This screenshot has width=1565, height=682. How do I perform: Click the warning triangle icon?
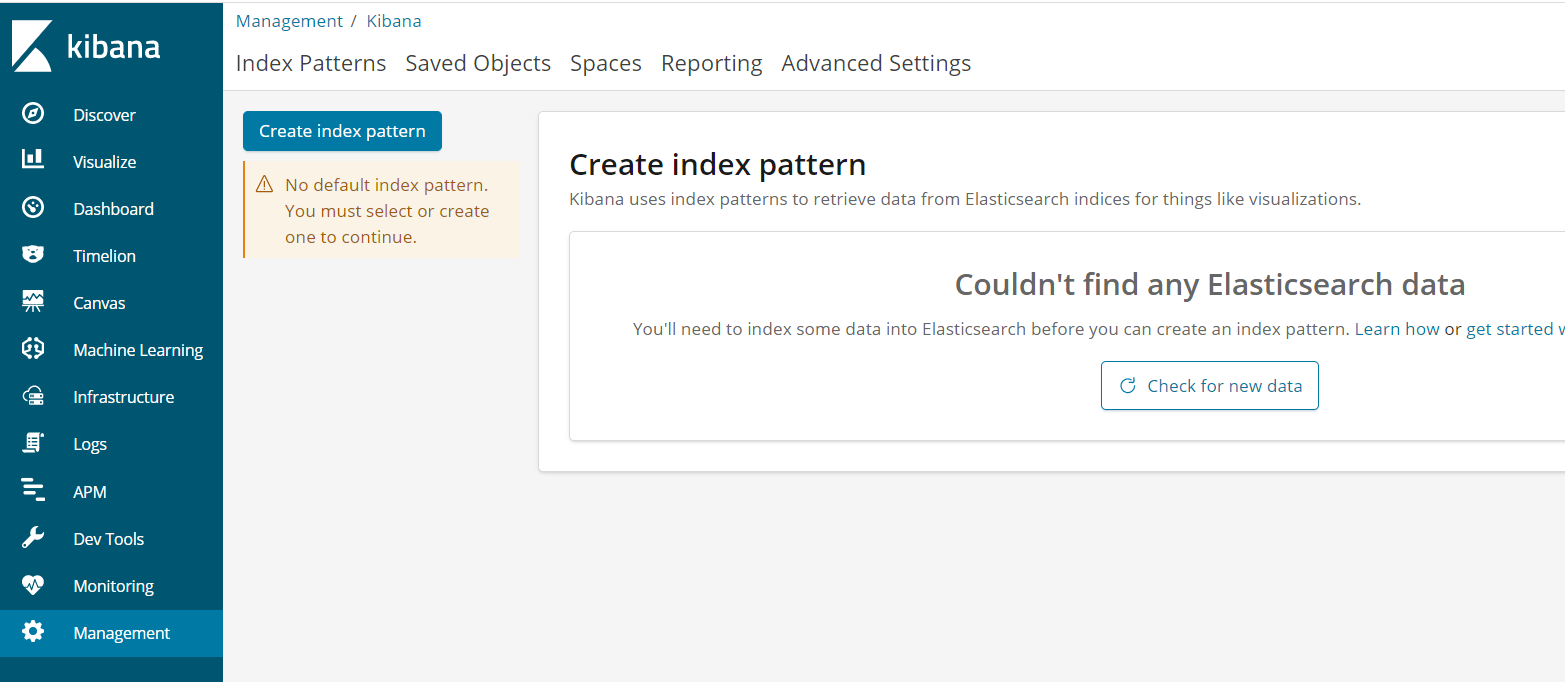[x=264, y=184]
